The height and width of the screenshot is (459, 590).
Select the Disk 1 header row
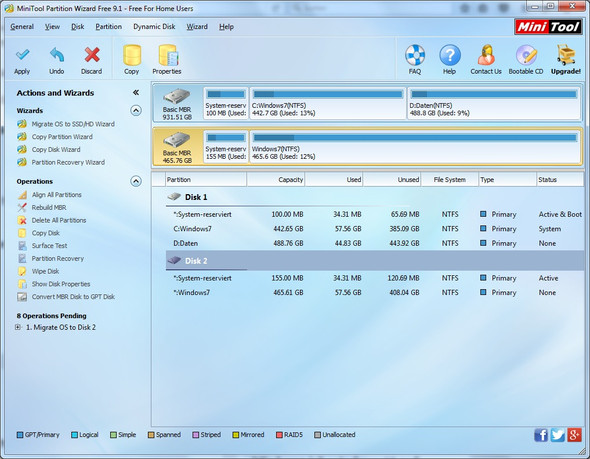click(x=375, y=197)
